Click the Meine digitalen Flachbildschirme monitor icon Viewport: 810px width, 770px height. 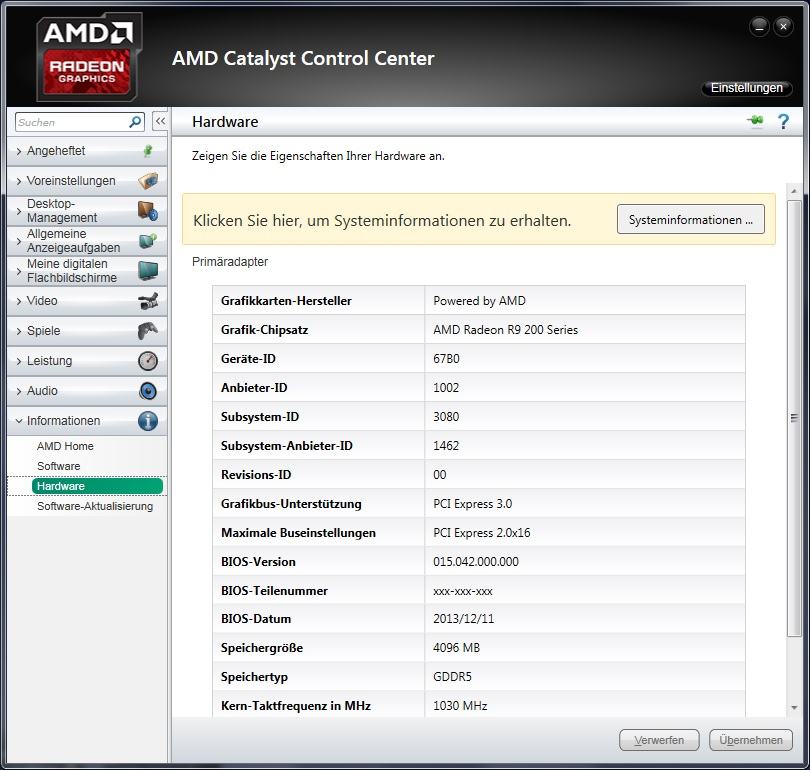coord(148,271)
